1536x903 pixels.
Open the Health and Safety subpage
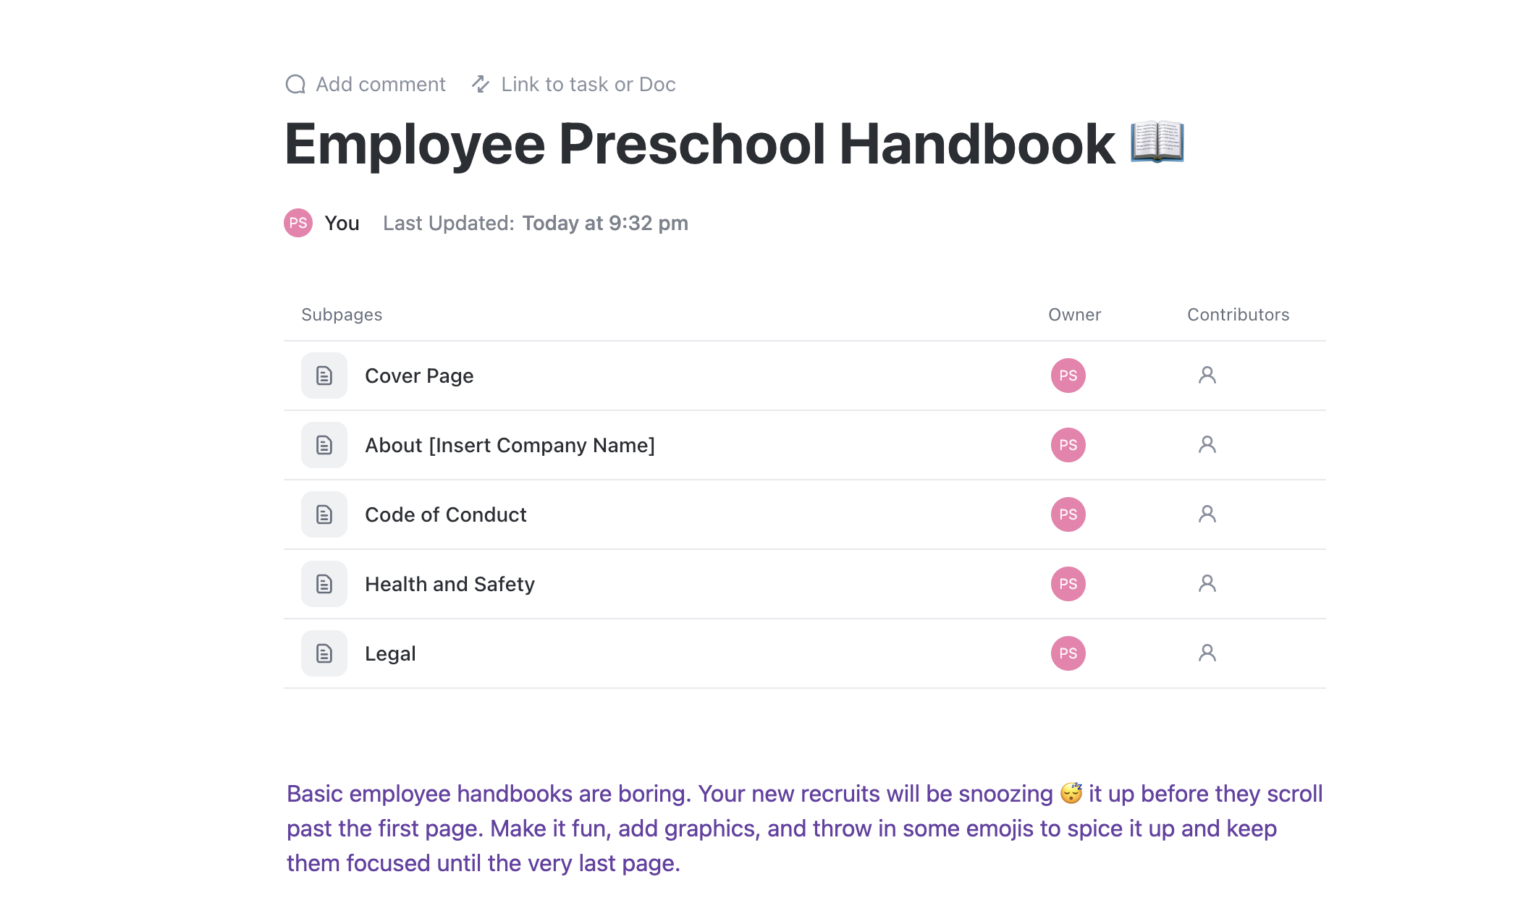(x=450, y=584)
